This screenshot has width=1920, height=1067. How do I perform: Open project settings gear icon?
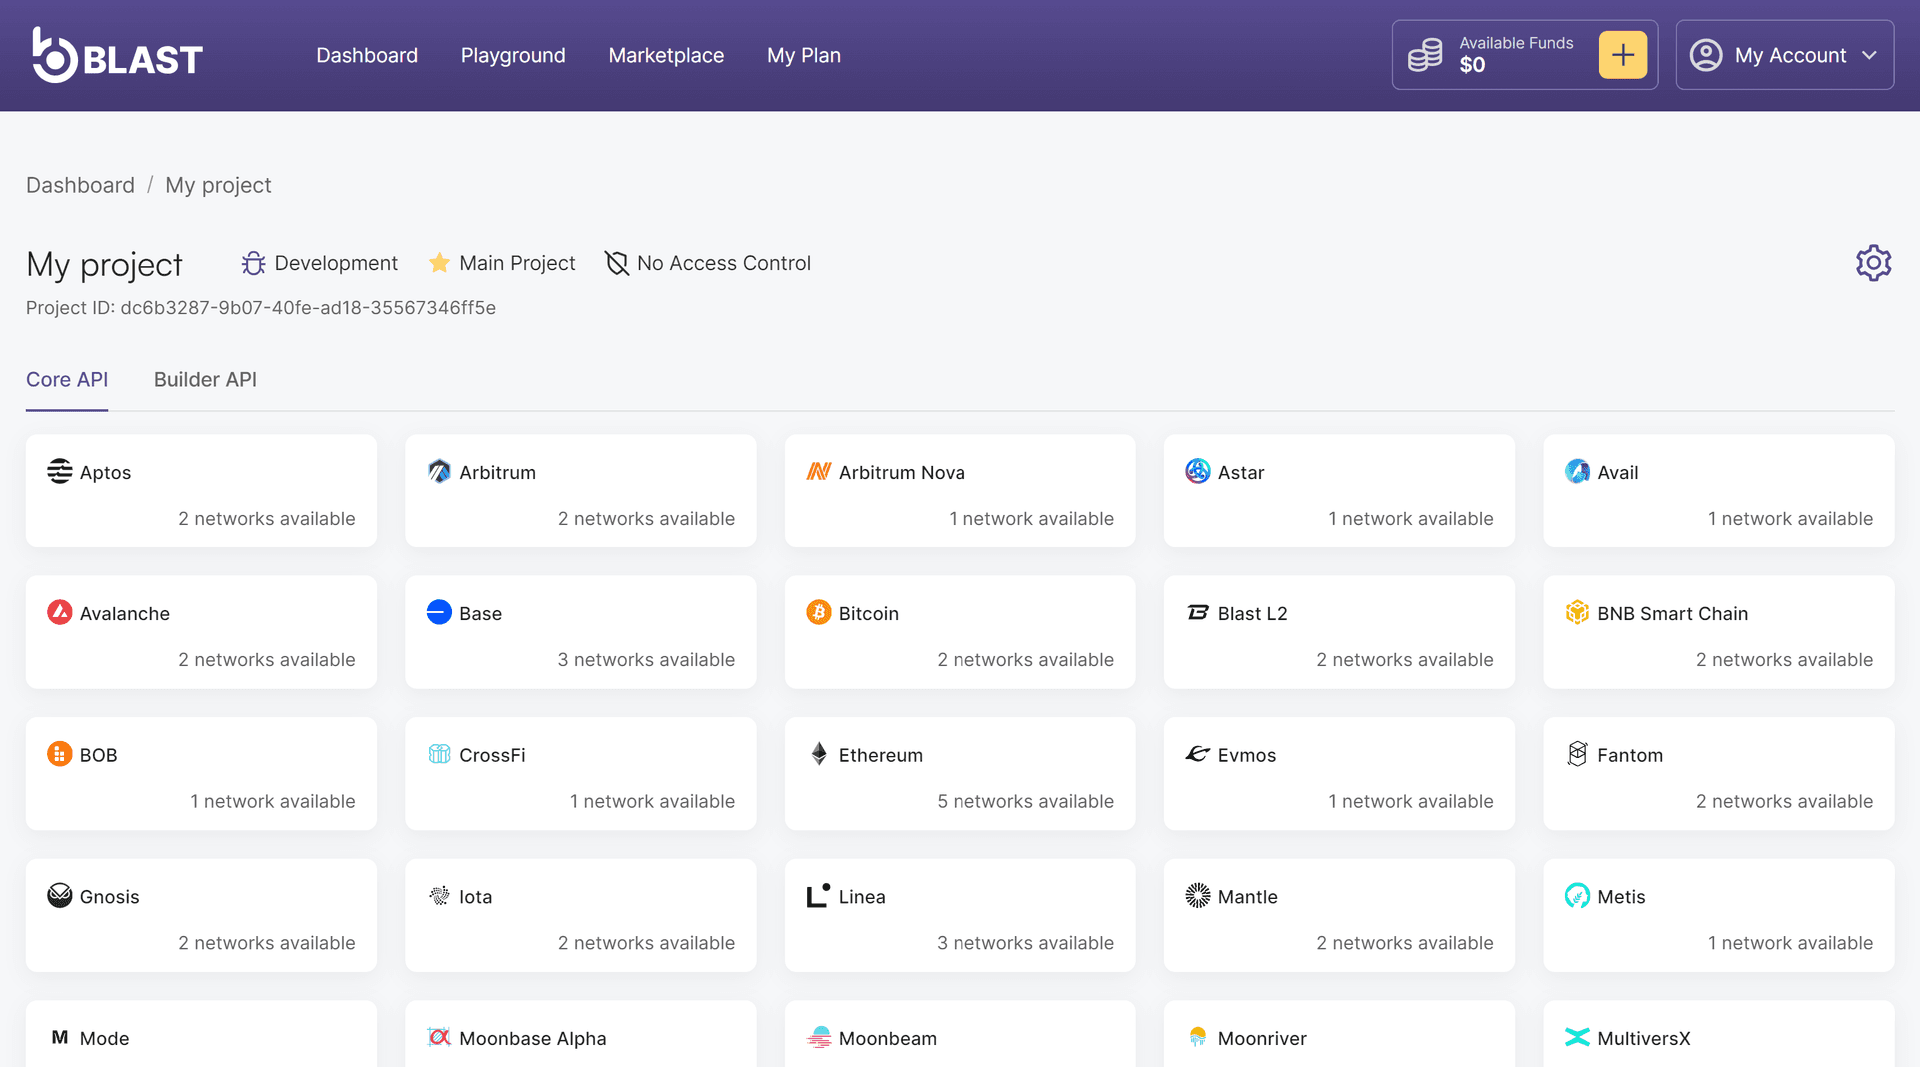[x=1873, y=263]
